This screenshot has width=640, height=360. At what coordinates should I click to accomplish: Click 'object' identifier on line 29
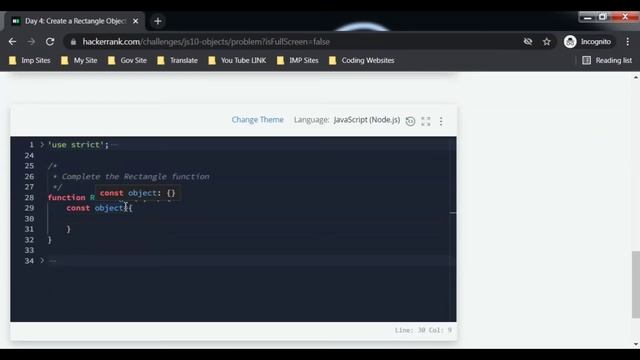(x=109, y=208)
